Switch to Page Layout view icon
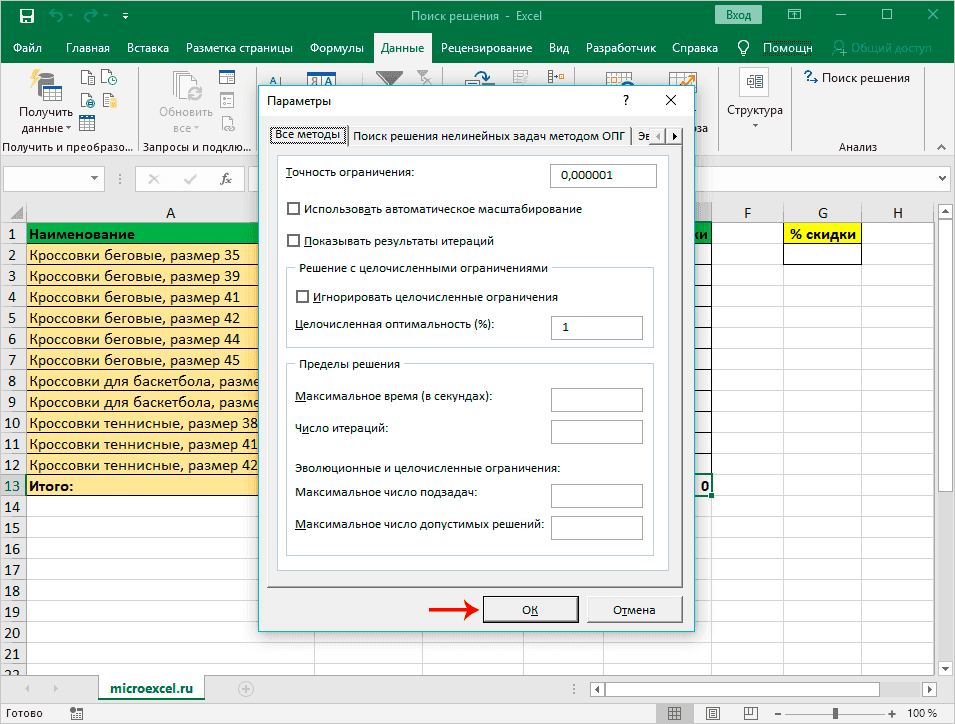Screen dimensions: 955x724 click(712, 713)
